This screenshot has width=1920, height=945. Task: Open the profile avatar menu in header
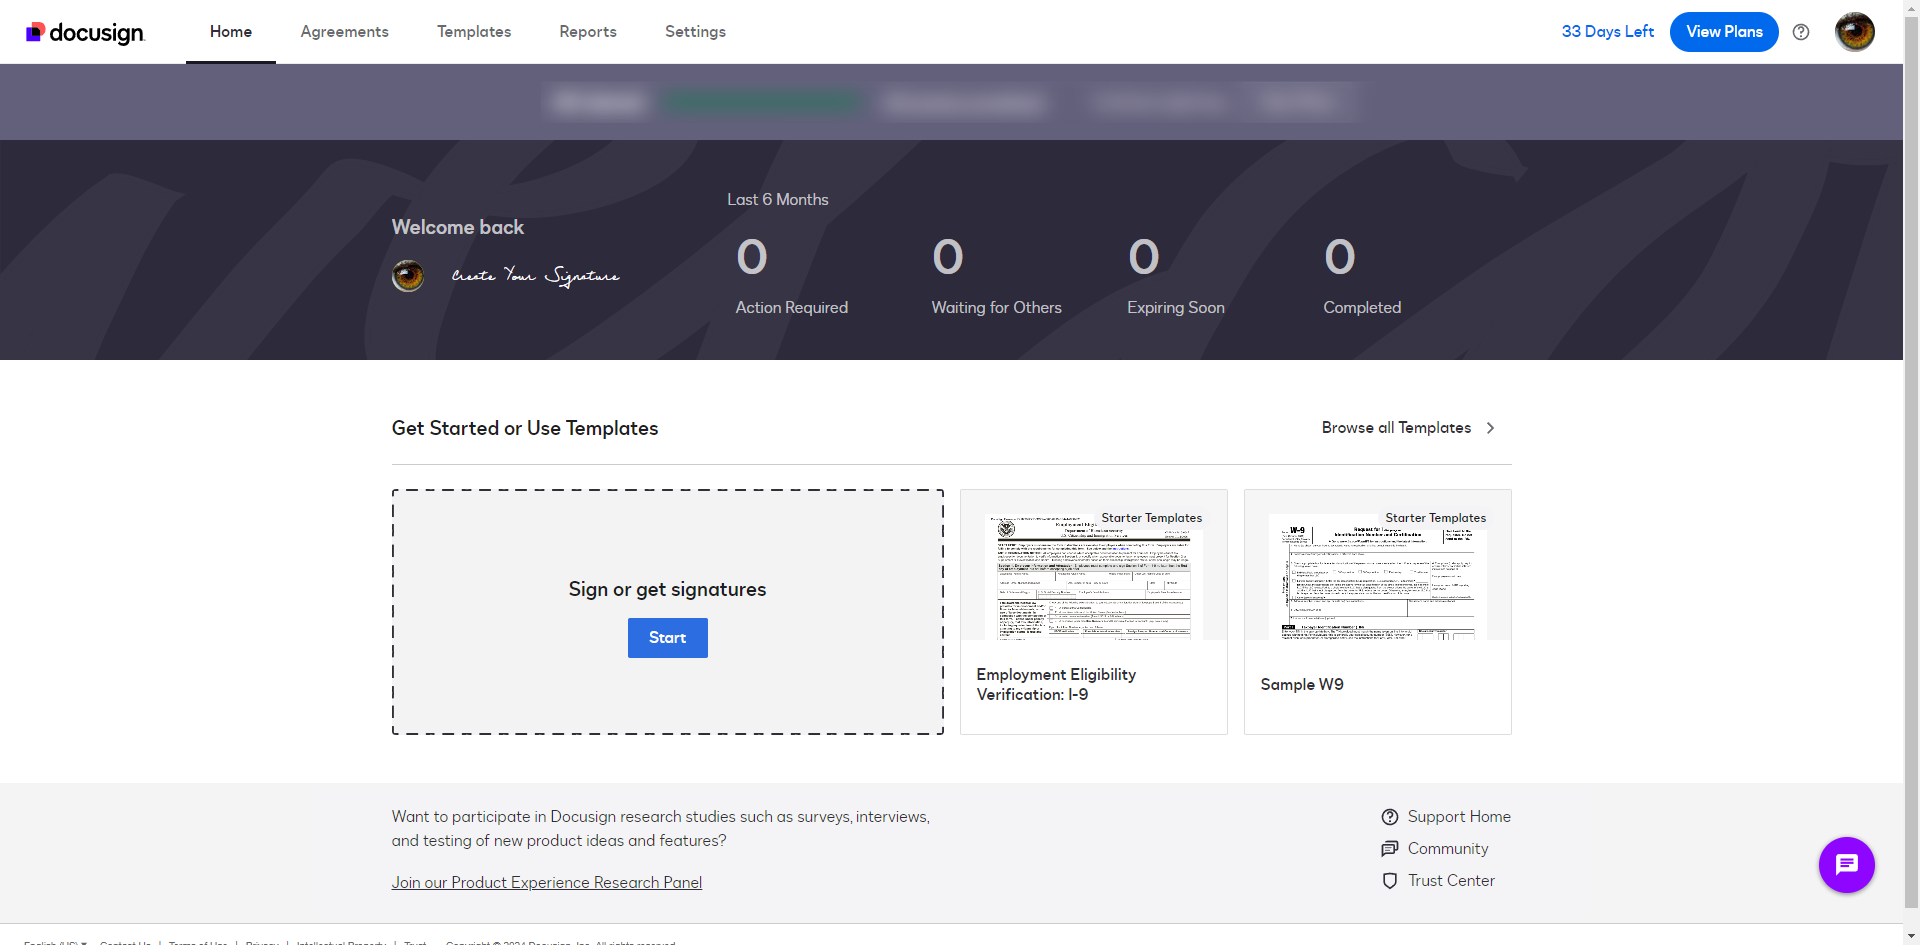[1855, 32]
